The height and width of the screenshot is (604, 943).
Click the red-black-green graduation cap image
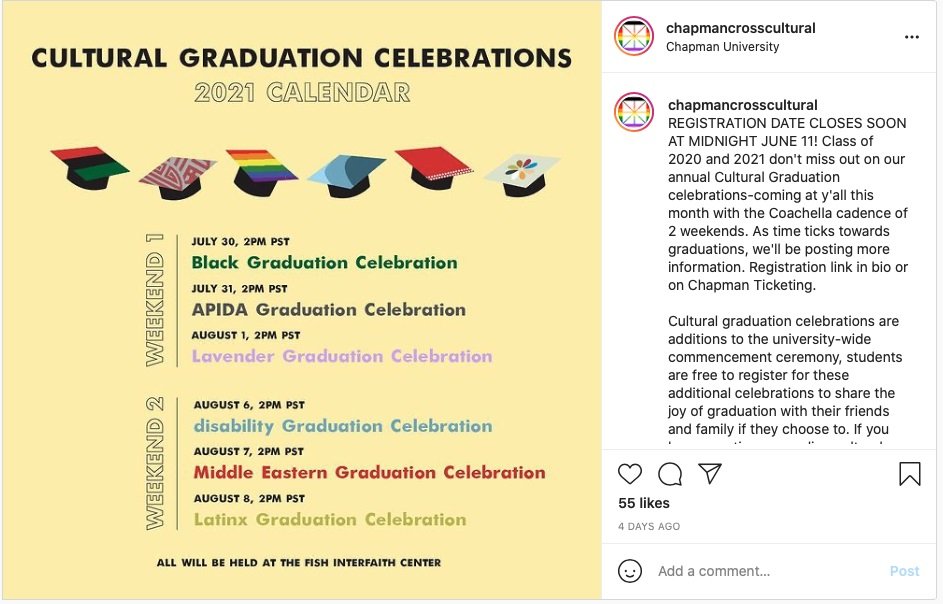tap(89, 169)
